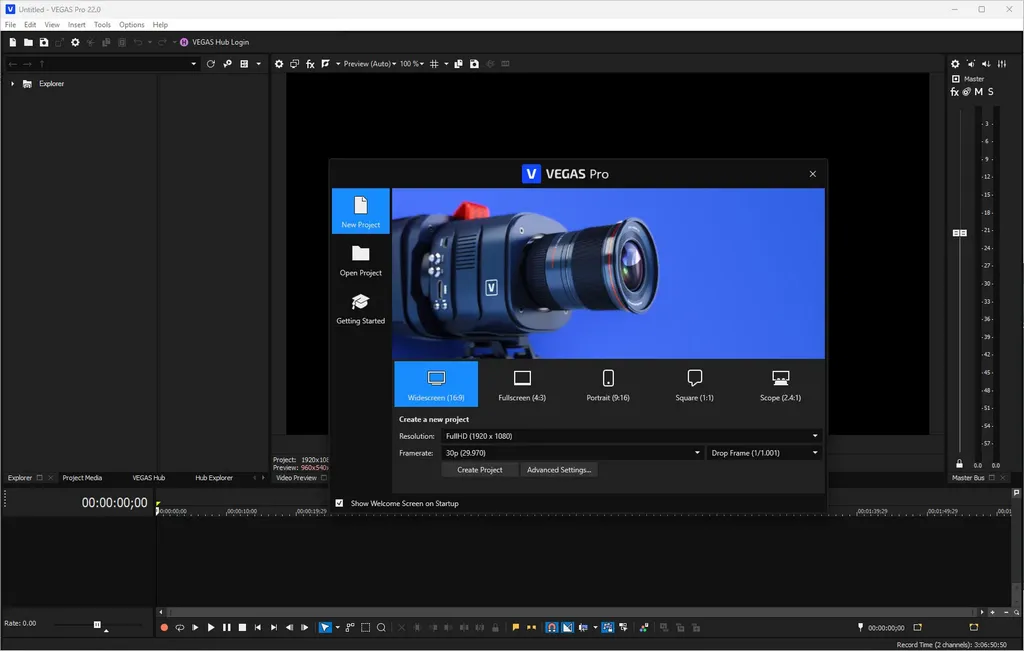This screenshot has width=1024, height=651.
Task: Toggle the Master fader lock icon
Action: click(959, 464)
